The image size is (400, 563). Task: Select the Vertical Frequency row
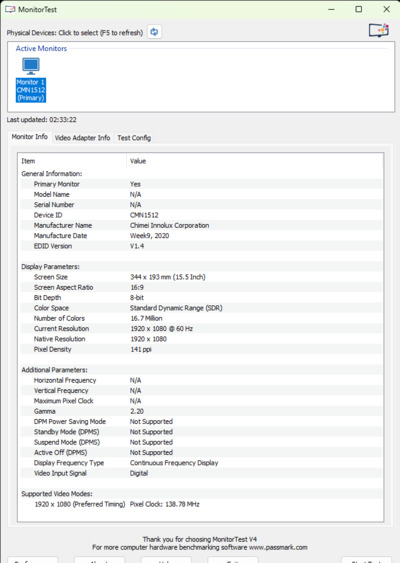point(201,391)
